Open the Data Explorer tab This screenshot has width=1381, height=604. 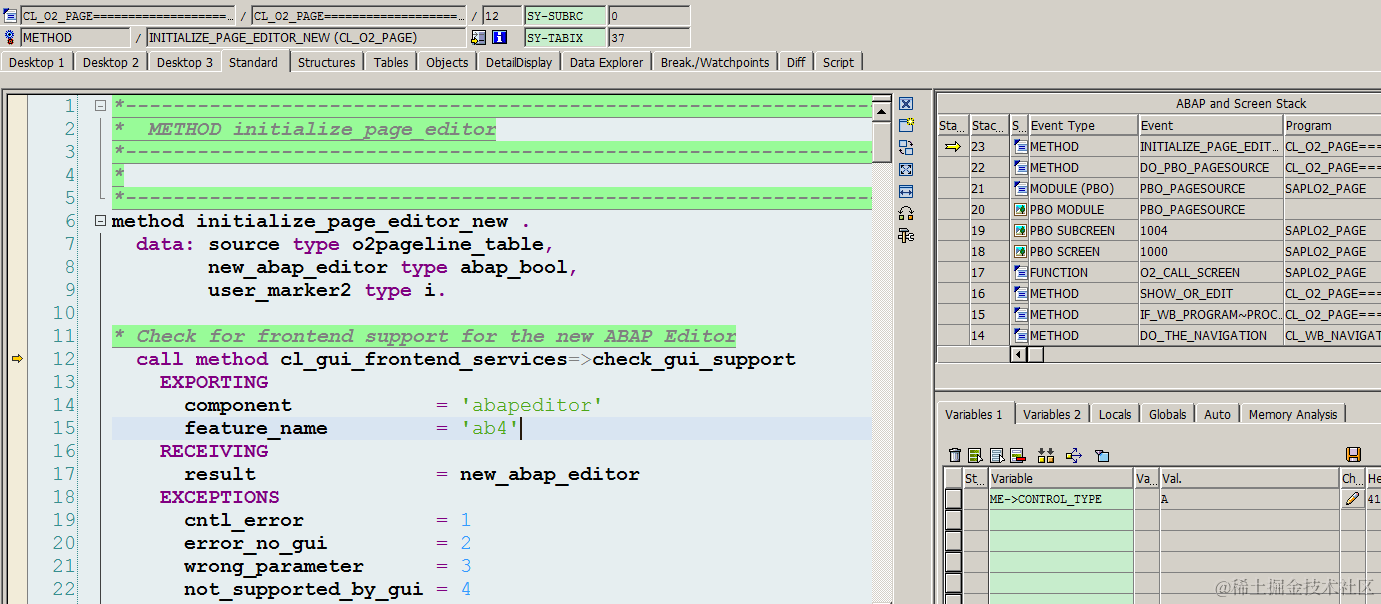[x=607, y=62]
